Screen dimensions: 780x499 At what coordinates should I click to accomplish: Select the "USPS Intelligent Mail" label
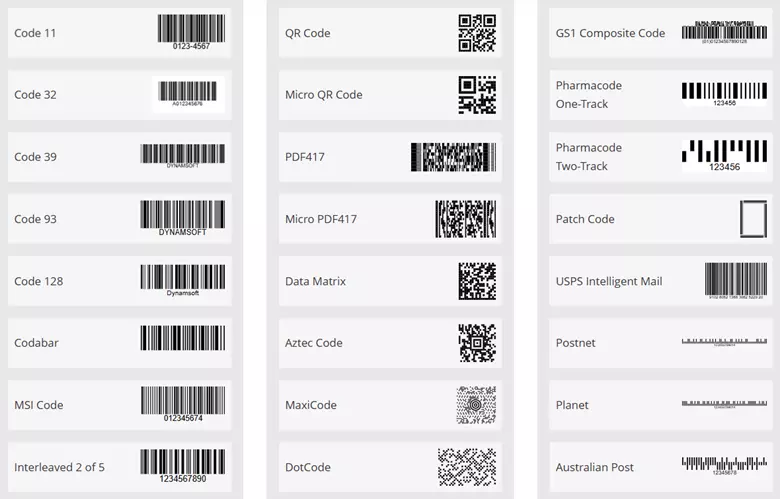[609, 281]
